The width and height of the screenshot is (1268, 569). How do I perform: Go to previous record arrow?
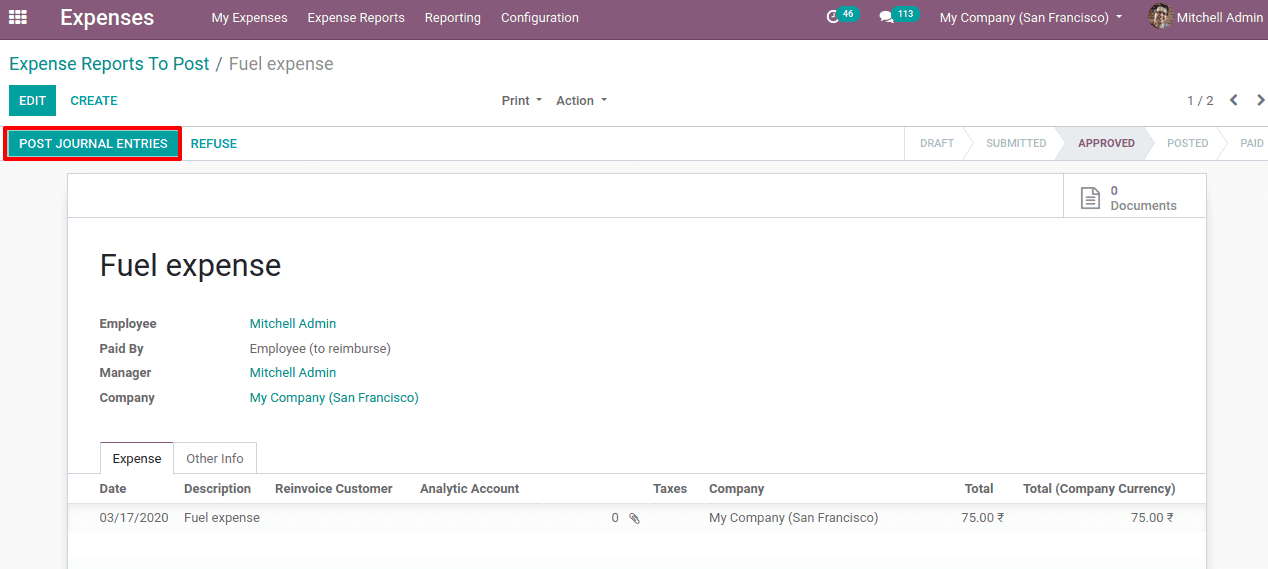tap(1233, 100)
